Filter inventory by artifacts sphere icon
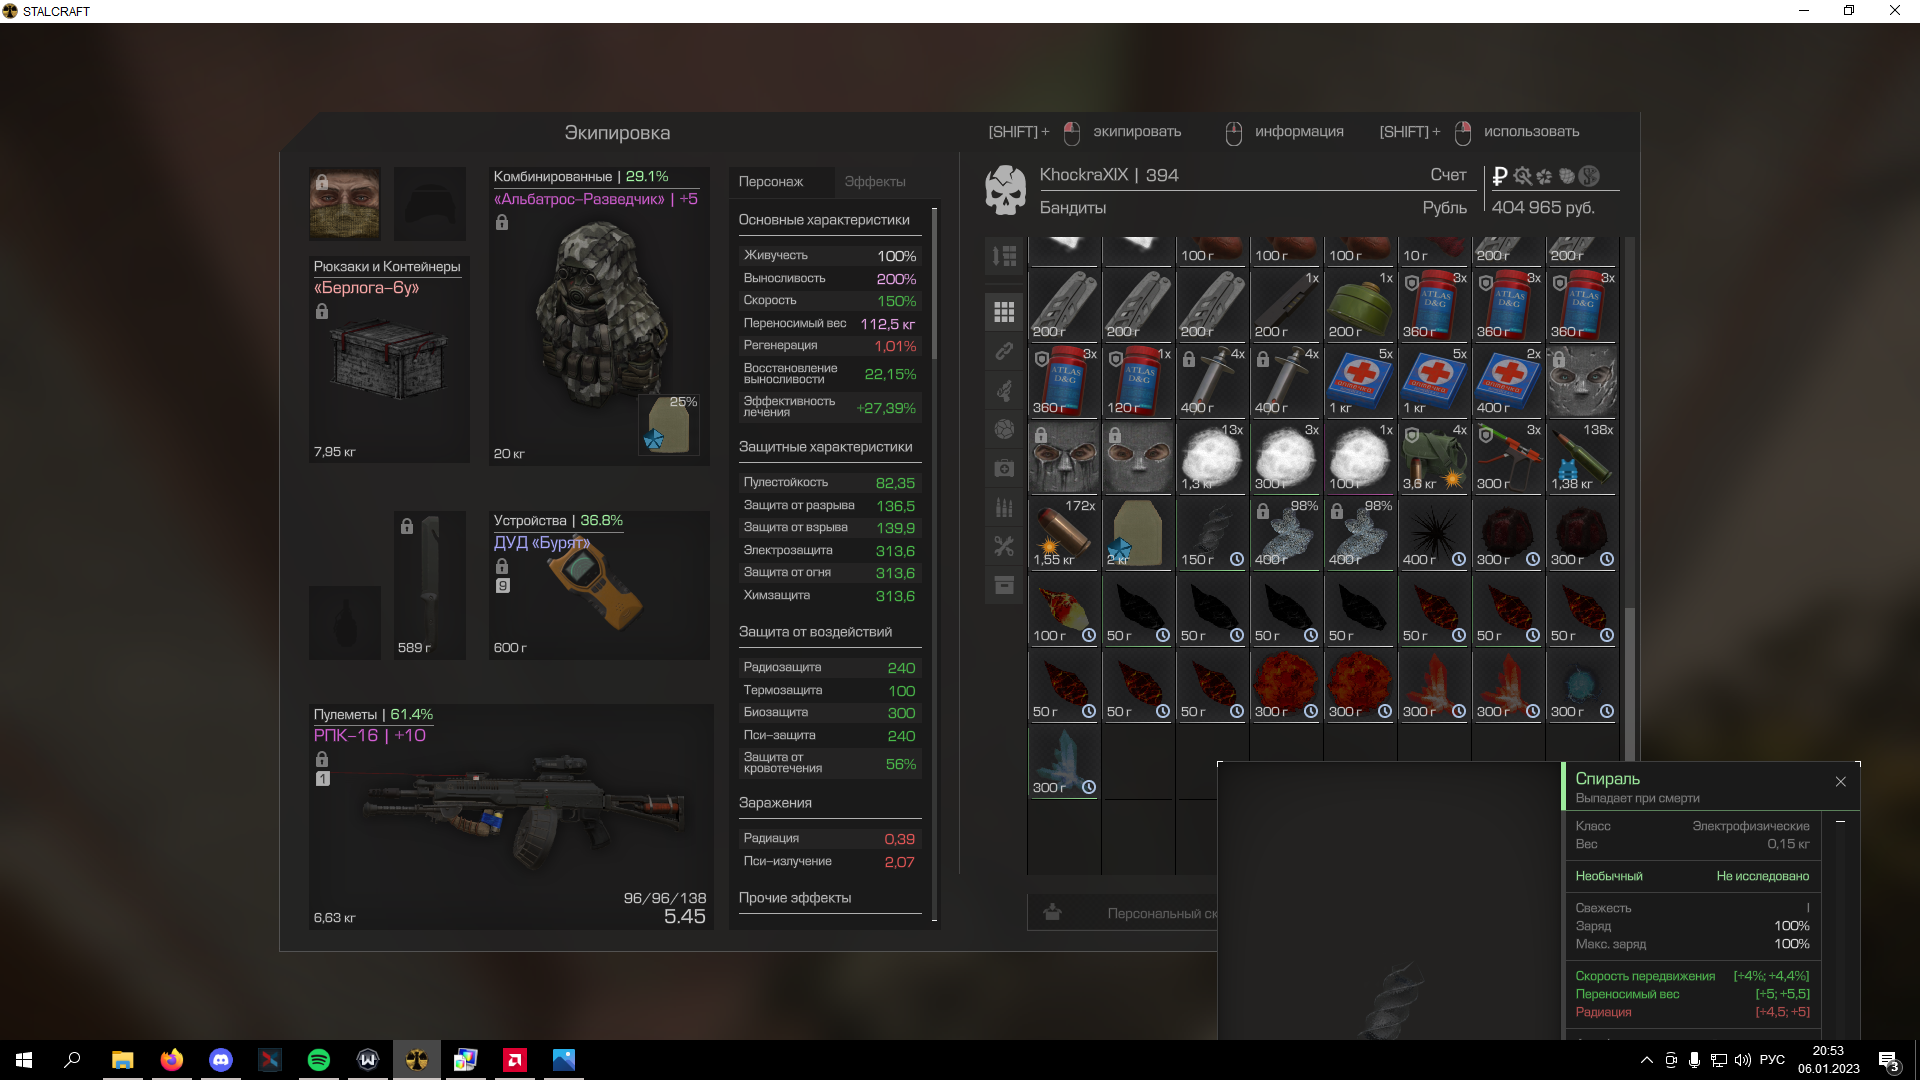 tap(1004, 429)
